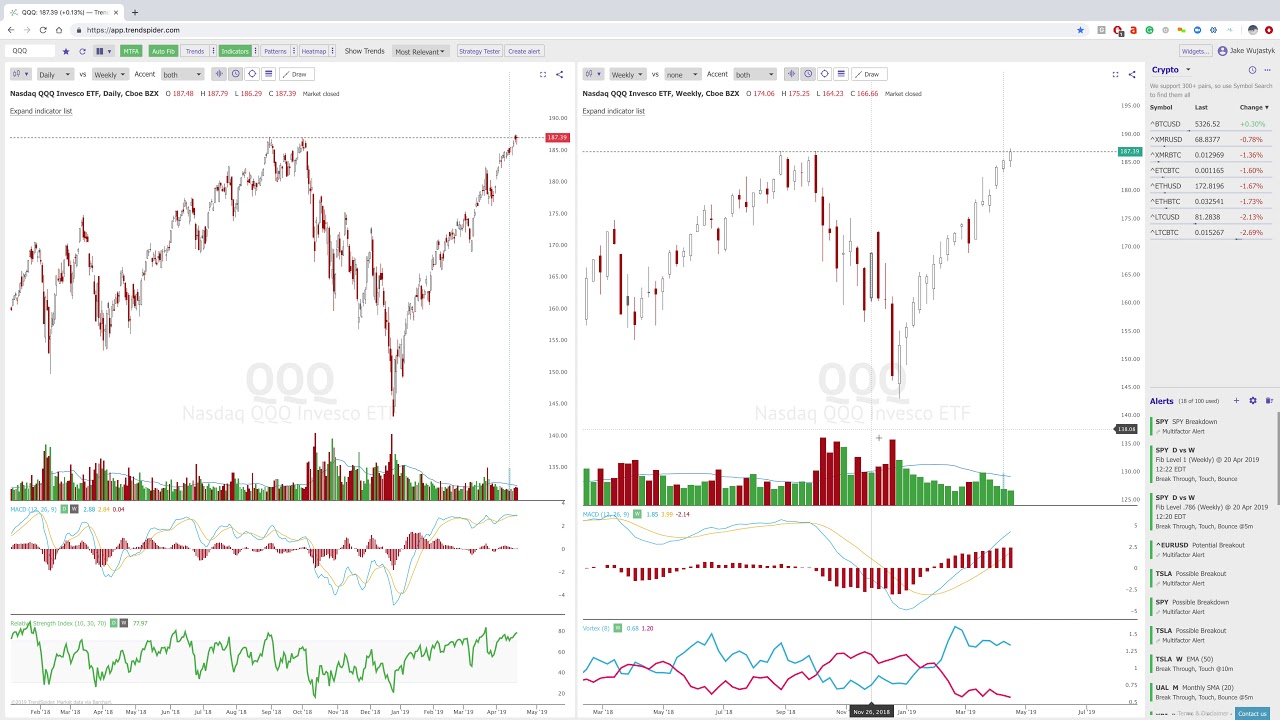The height and width of the screenshot is (720, 1280).
Task: Toggle right chart crosshair icon
Action: click(x=824, y=74)
